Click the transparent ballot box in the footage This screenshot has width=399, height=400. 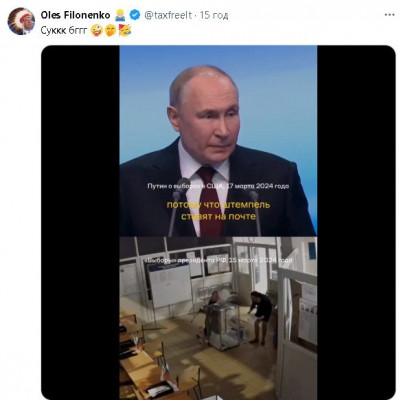(x=222, y=327)
